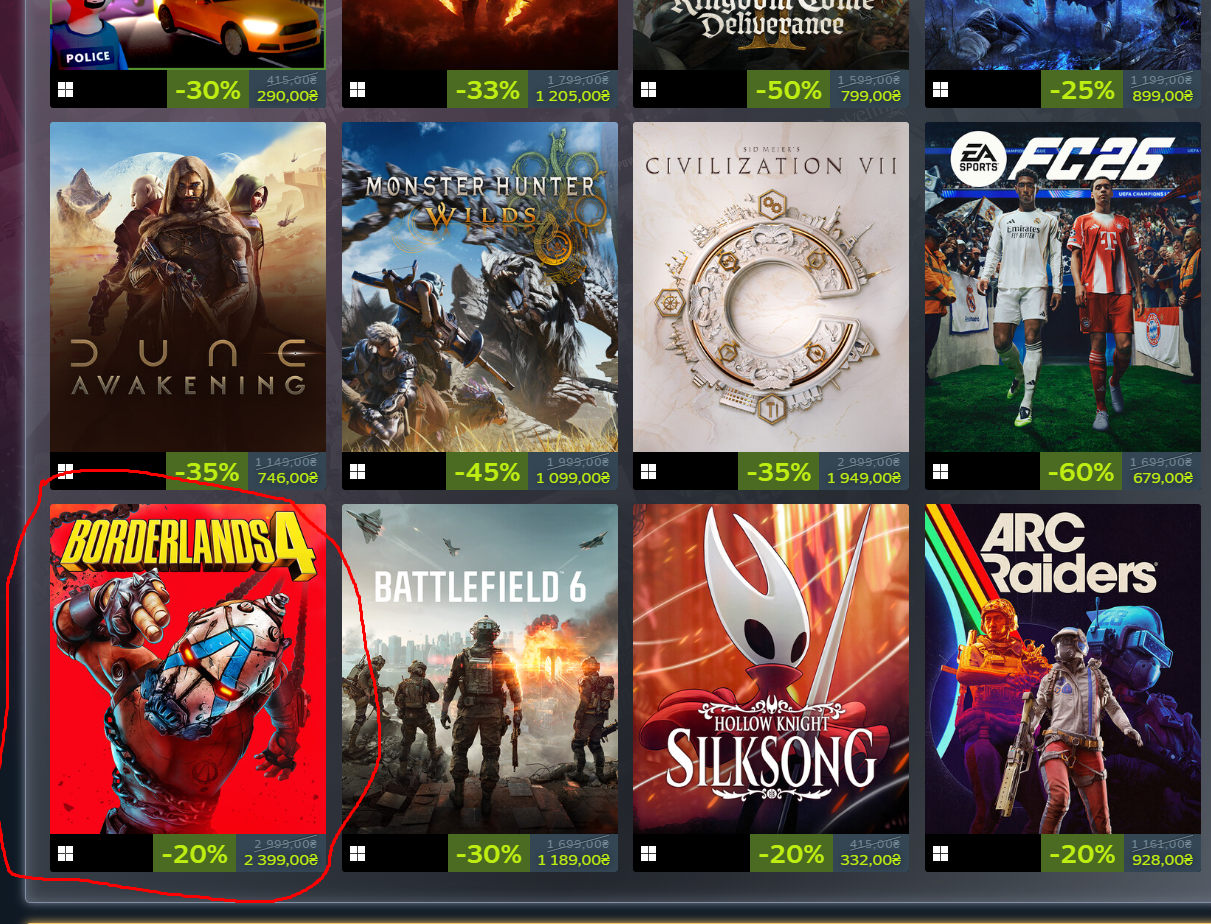The image size is (1211, 924).
Task: Open the Kingdom Come Deliverance capsule
Action: (771, 35)
